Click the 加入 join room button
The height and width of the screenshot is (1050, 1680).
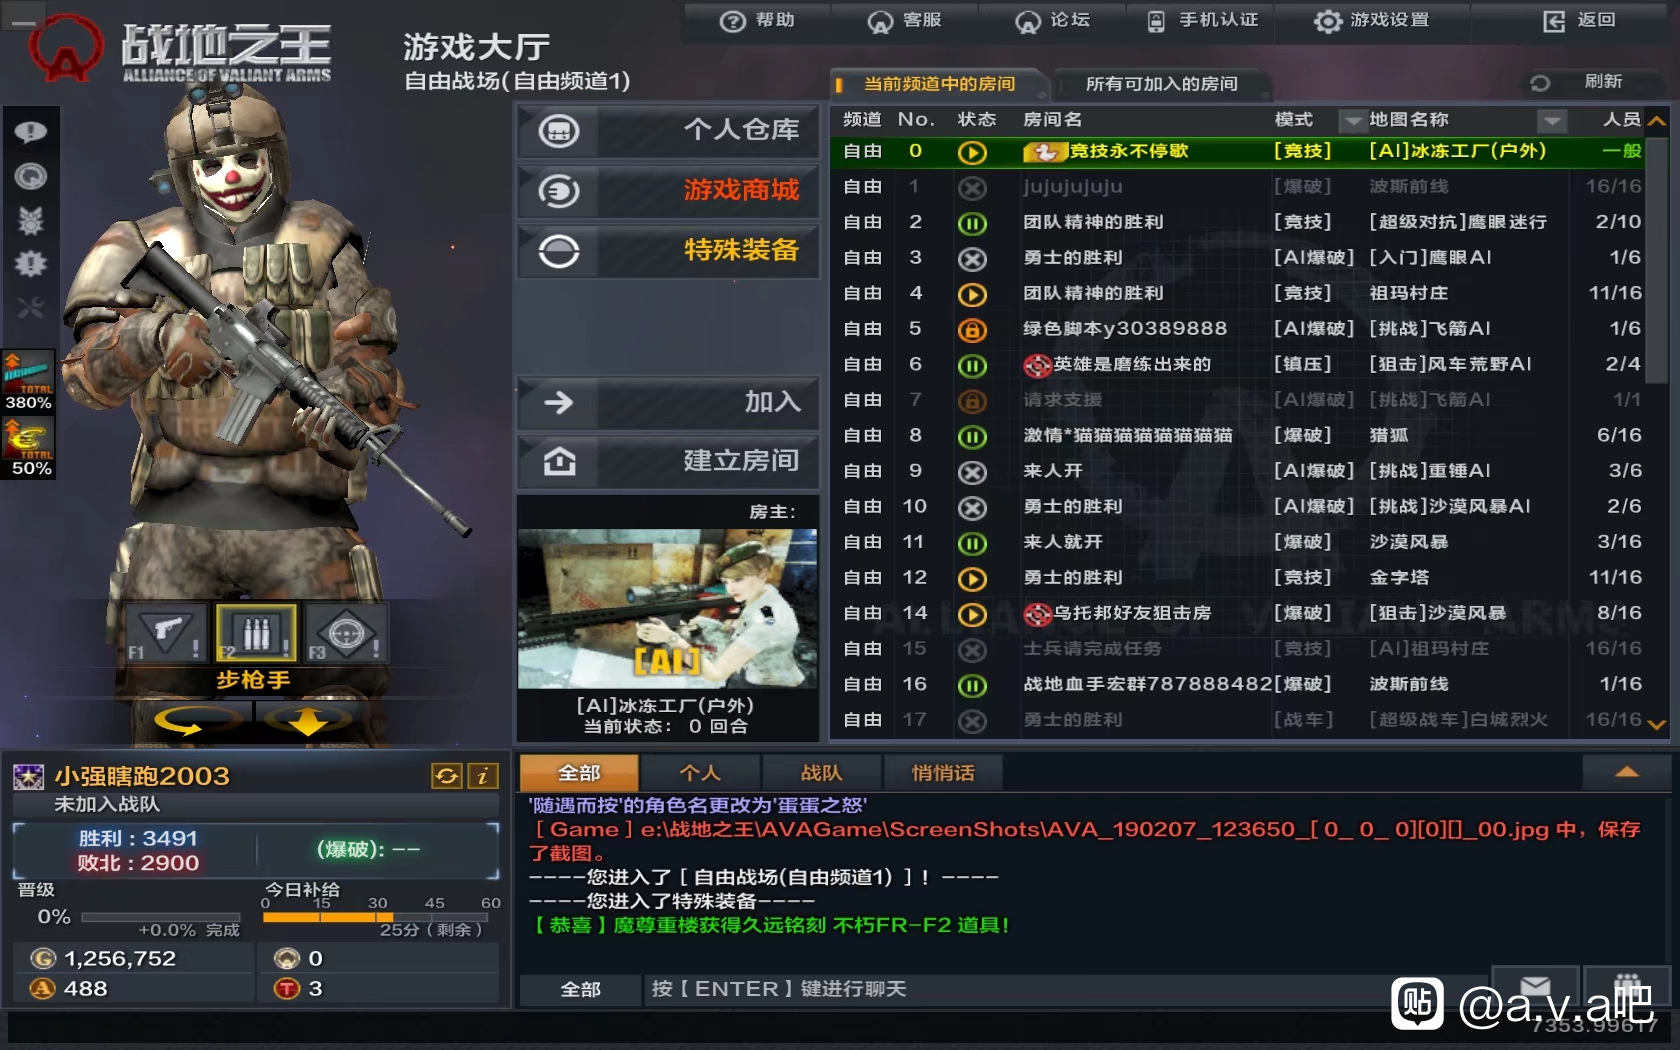tap(668, 402)
